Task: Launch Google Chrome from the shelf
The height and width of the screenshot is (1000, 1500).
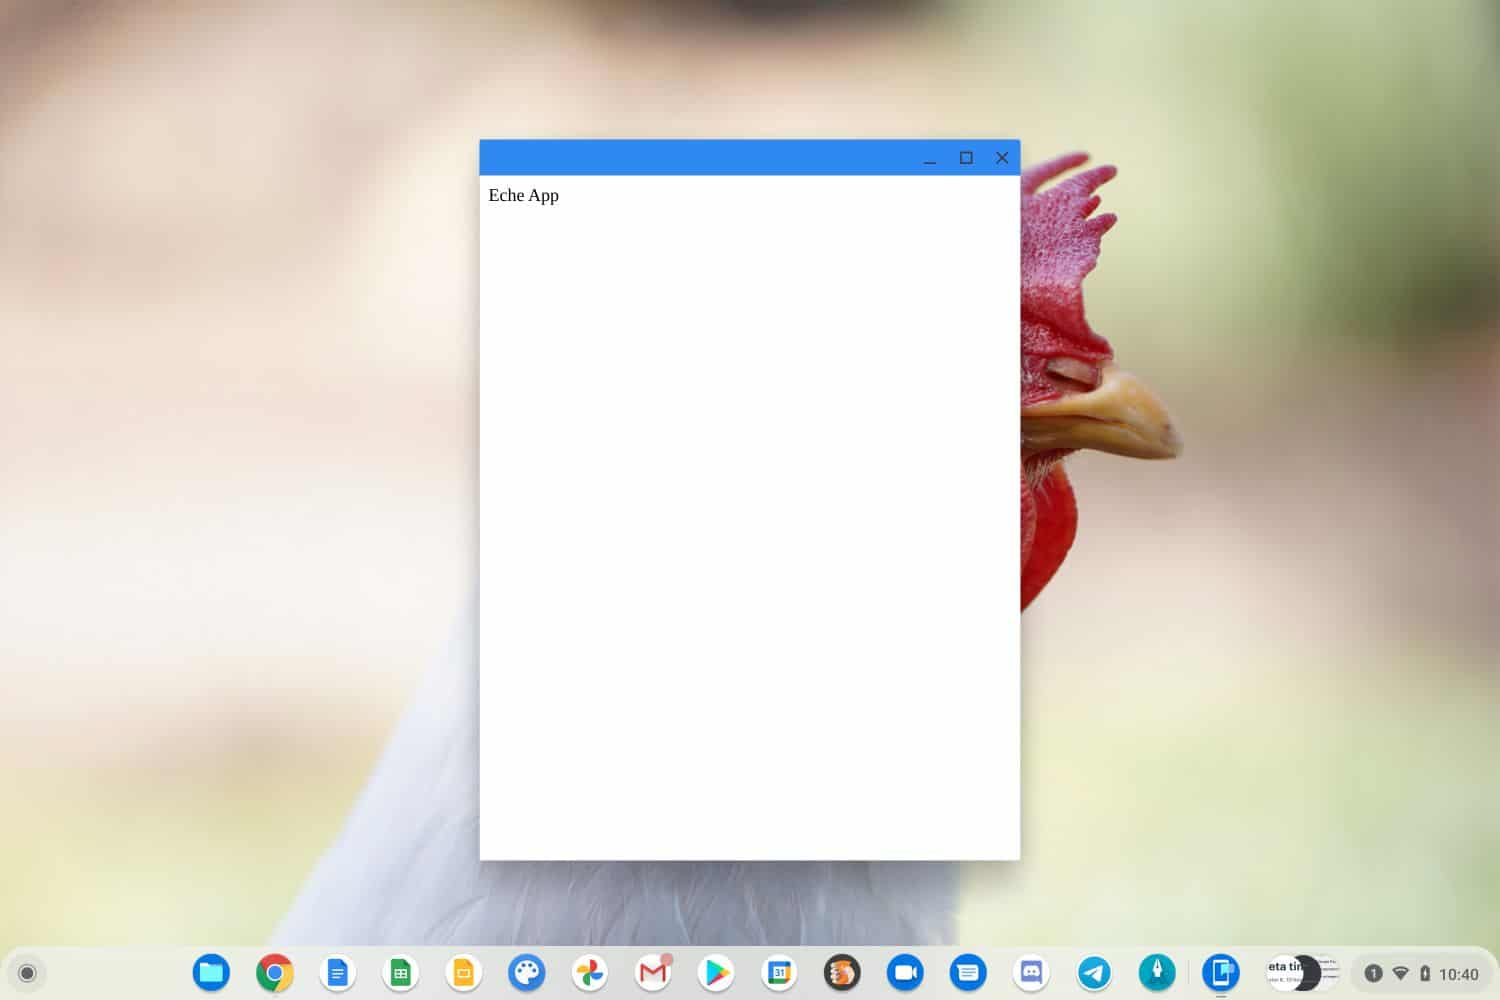Action: pyautogui.click(x=274, y=972)
